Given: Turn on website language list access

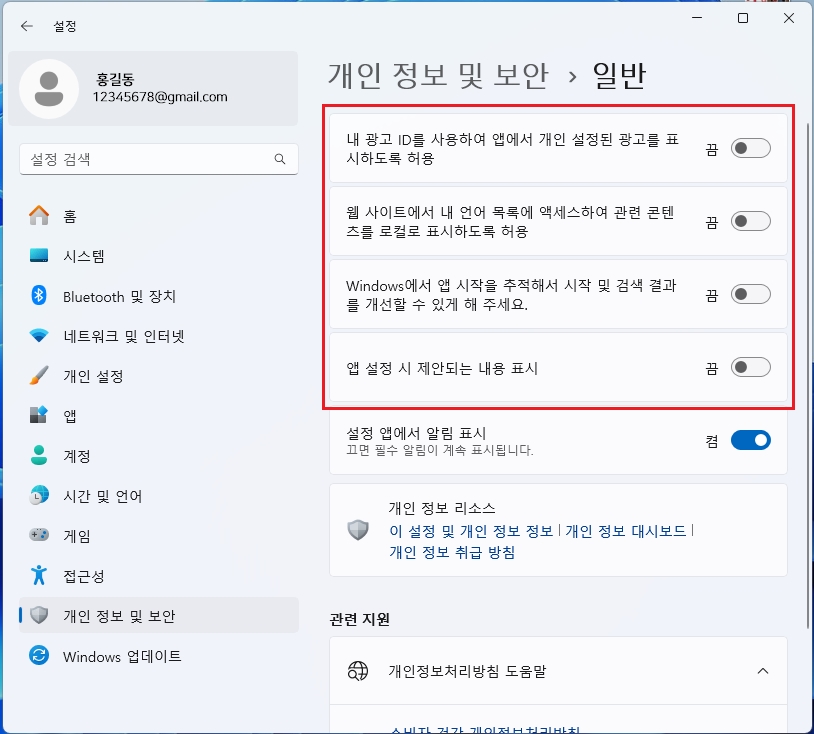Looking at the screenshot, I should coord(751,221).
